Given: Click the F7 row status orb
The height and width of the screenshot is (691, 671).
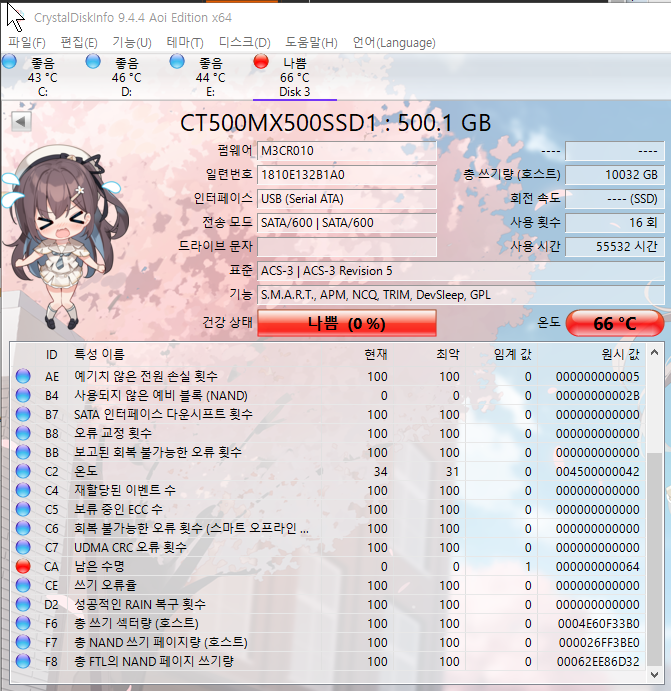Looking at the screenshot, I should coord(23,642).
